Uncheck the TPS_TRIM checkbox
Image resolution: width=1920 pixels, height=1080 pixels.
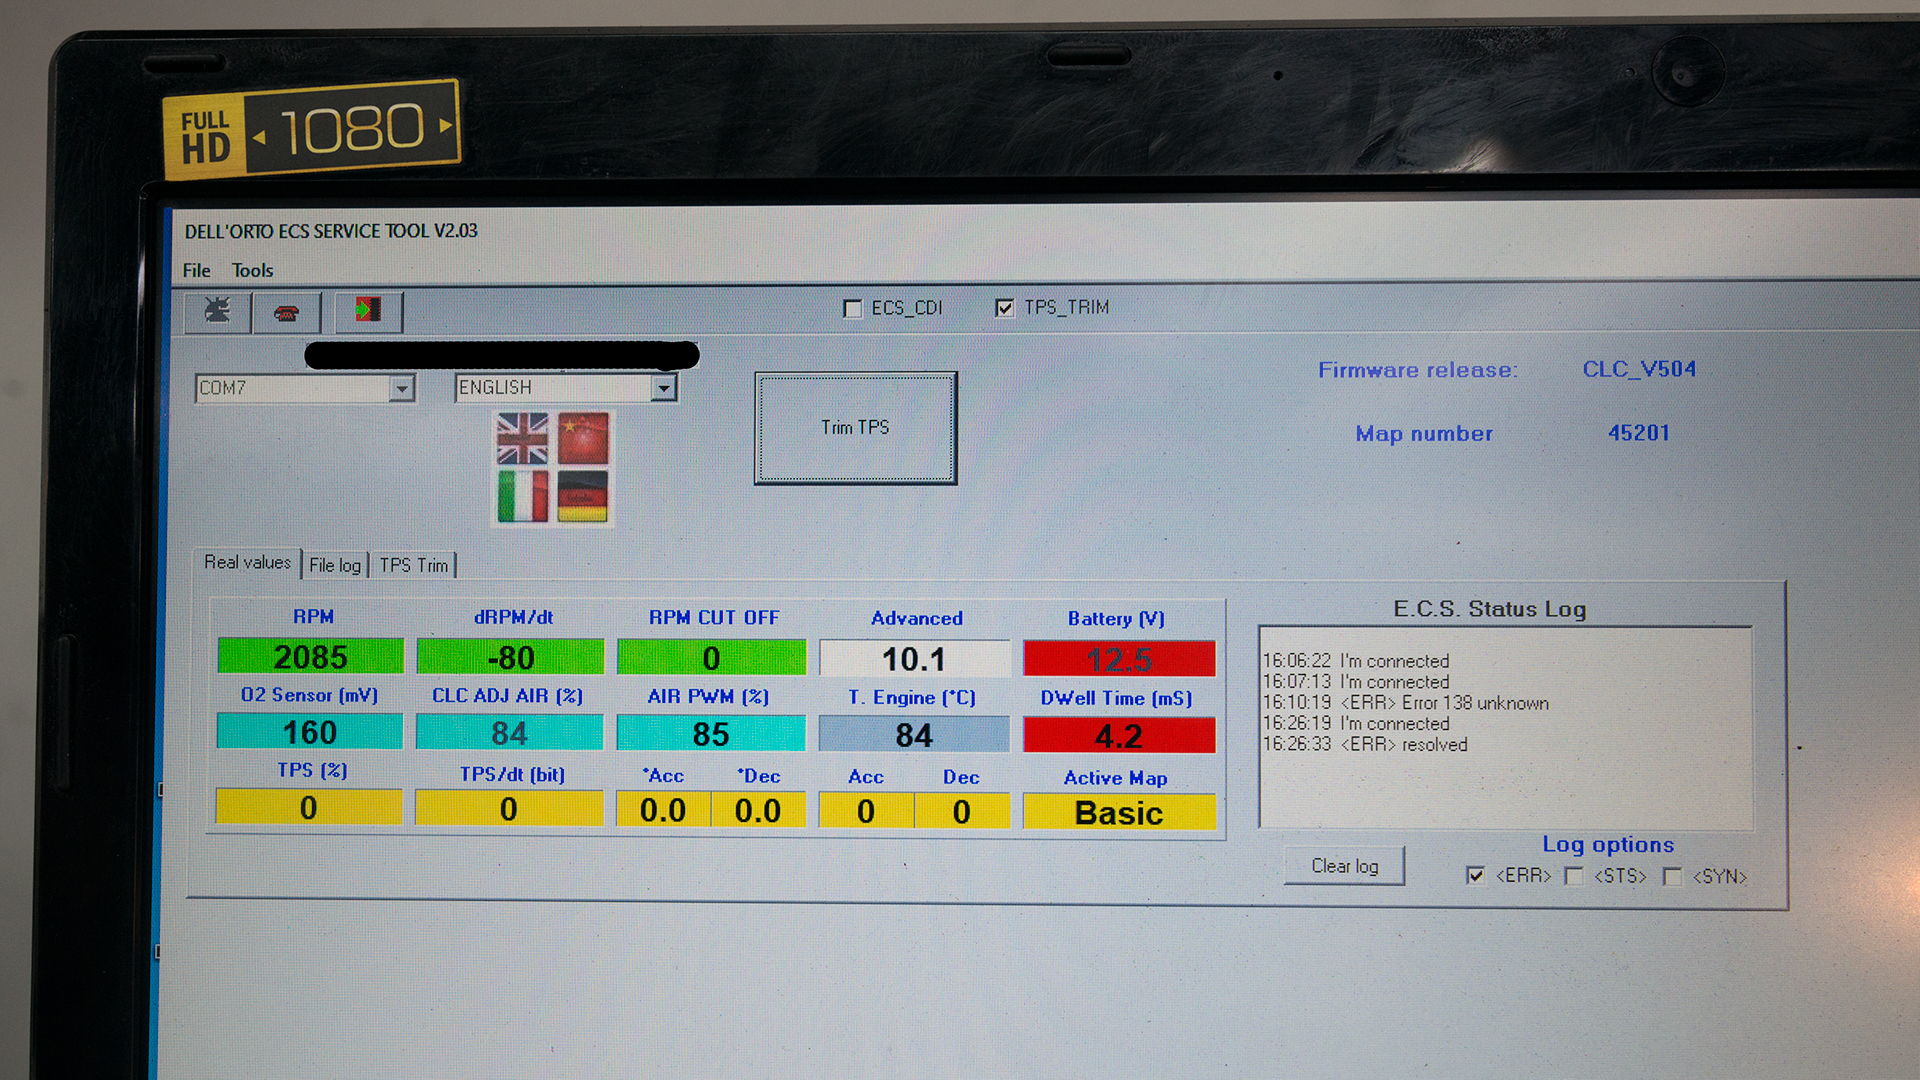click(1005, 308)
